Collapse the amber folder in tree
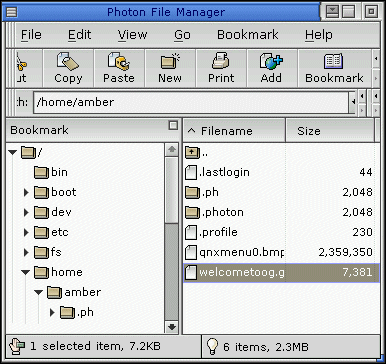This screenshot has width=386, height=364. tap(39, 293)
